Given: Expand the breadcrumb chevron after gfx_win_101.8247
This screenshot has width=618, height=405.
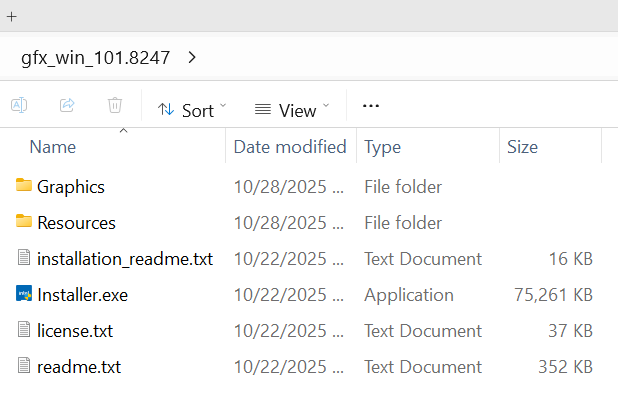Looking at the screenshot, I should point(192,57).
